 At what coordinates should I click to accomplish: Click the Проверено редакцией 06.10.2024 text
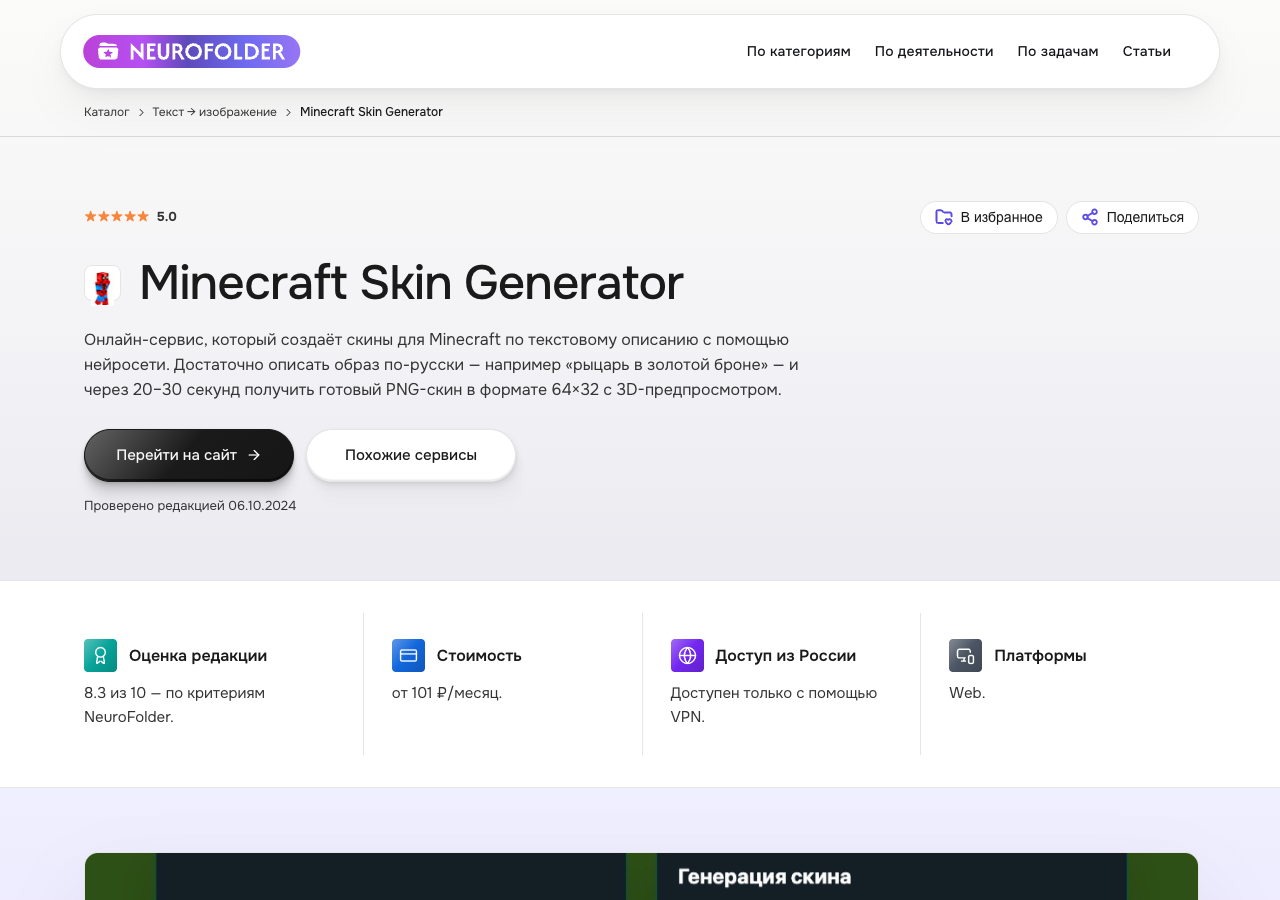pyautogui.click(x=190, y=505)
